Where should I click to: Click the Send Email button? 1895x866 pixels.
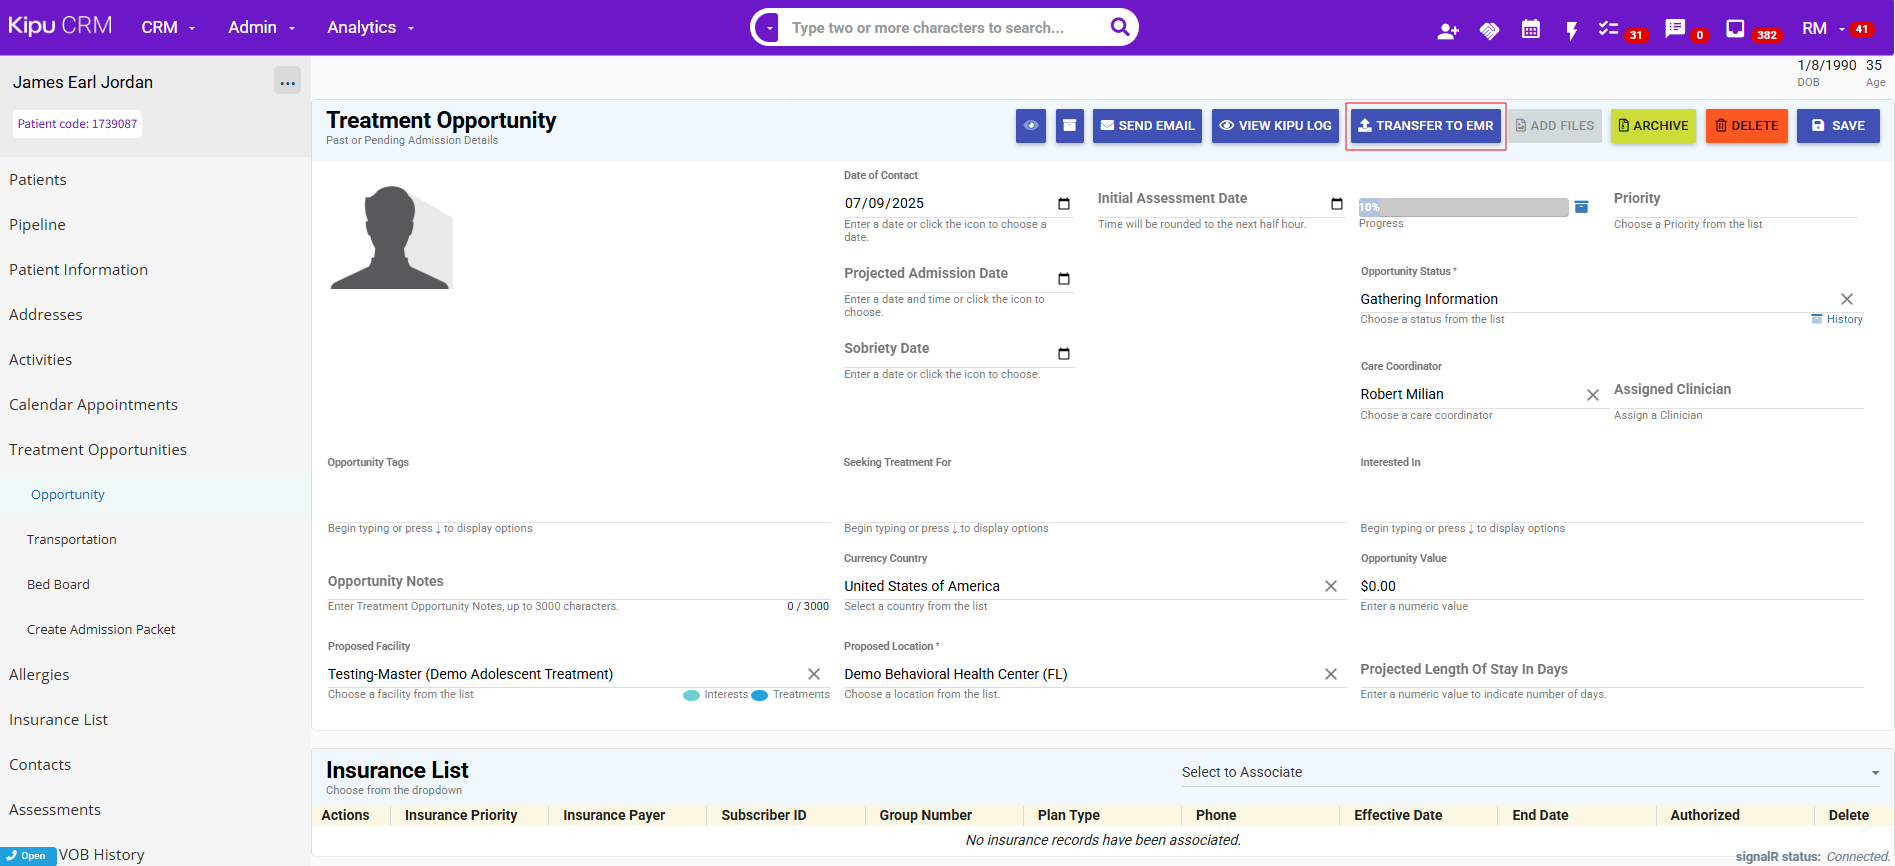(1147, 126)
